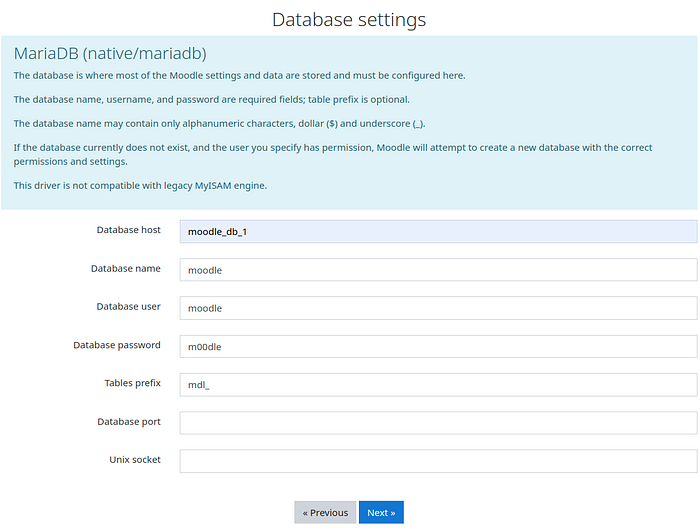The image size is (700, 532).
Task: Click the 'Tables prefix' label
Action: click(x=133, y=383)
